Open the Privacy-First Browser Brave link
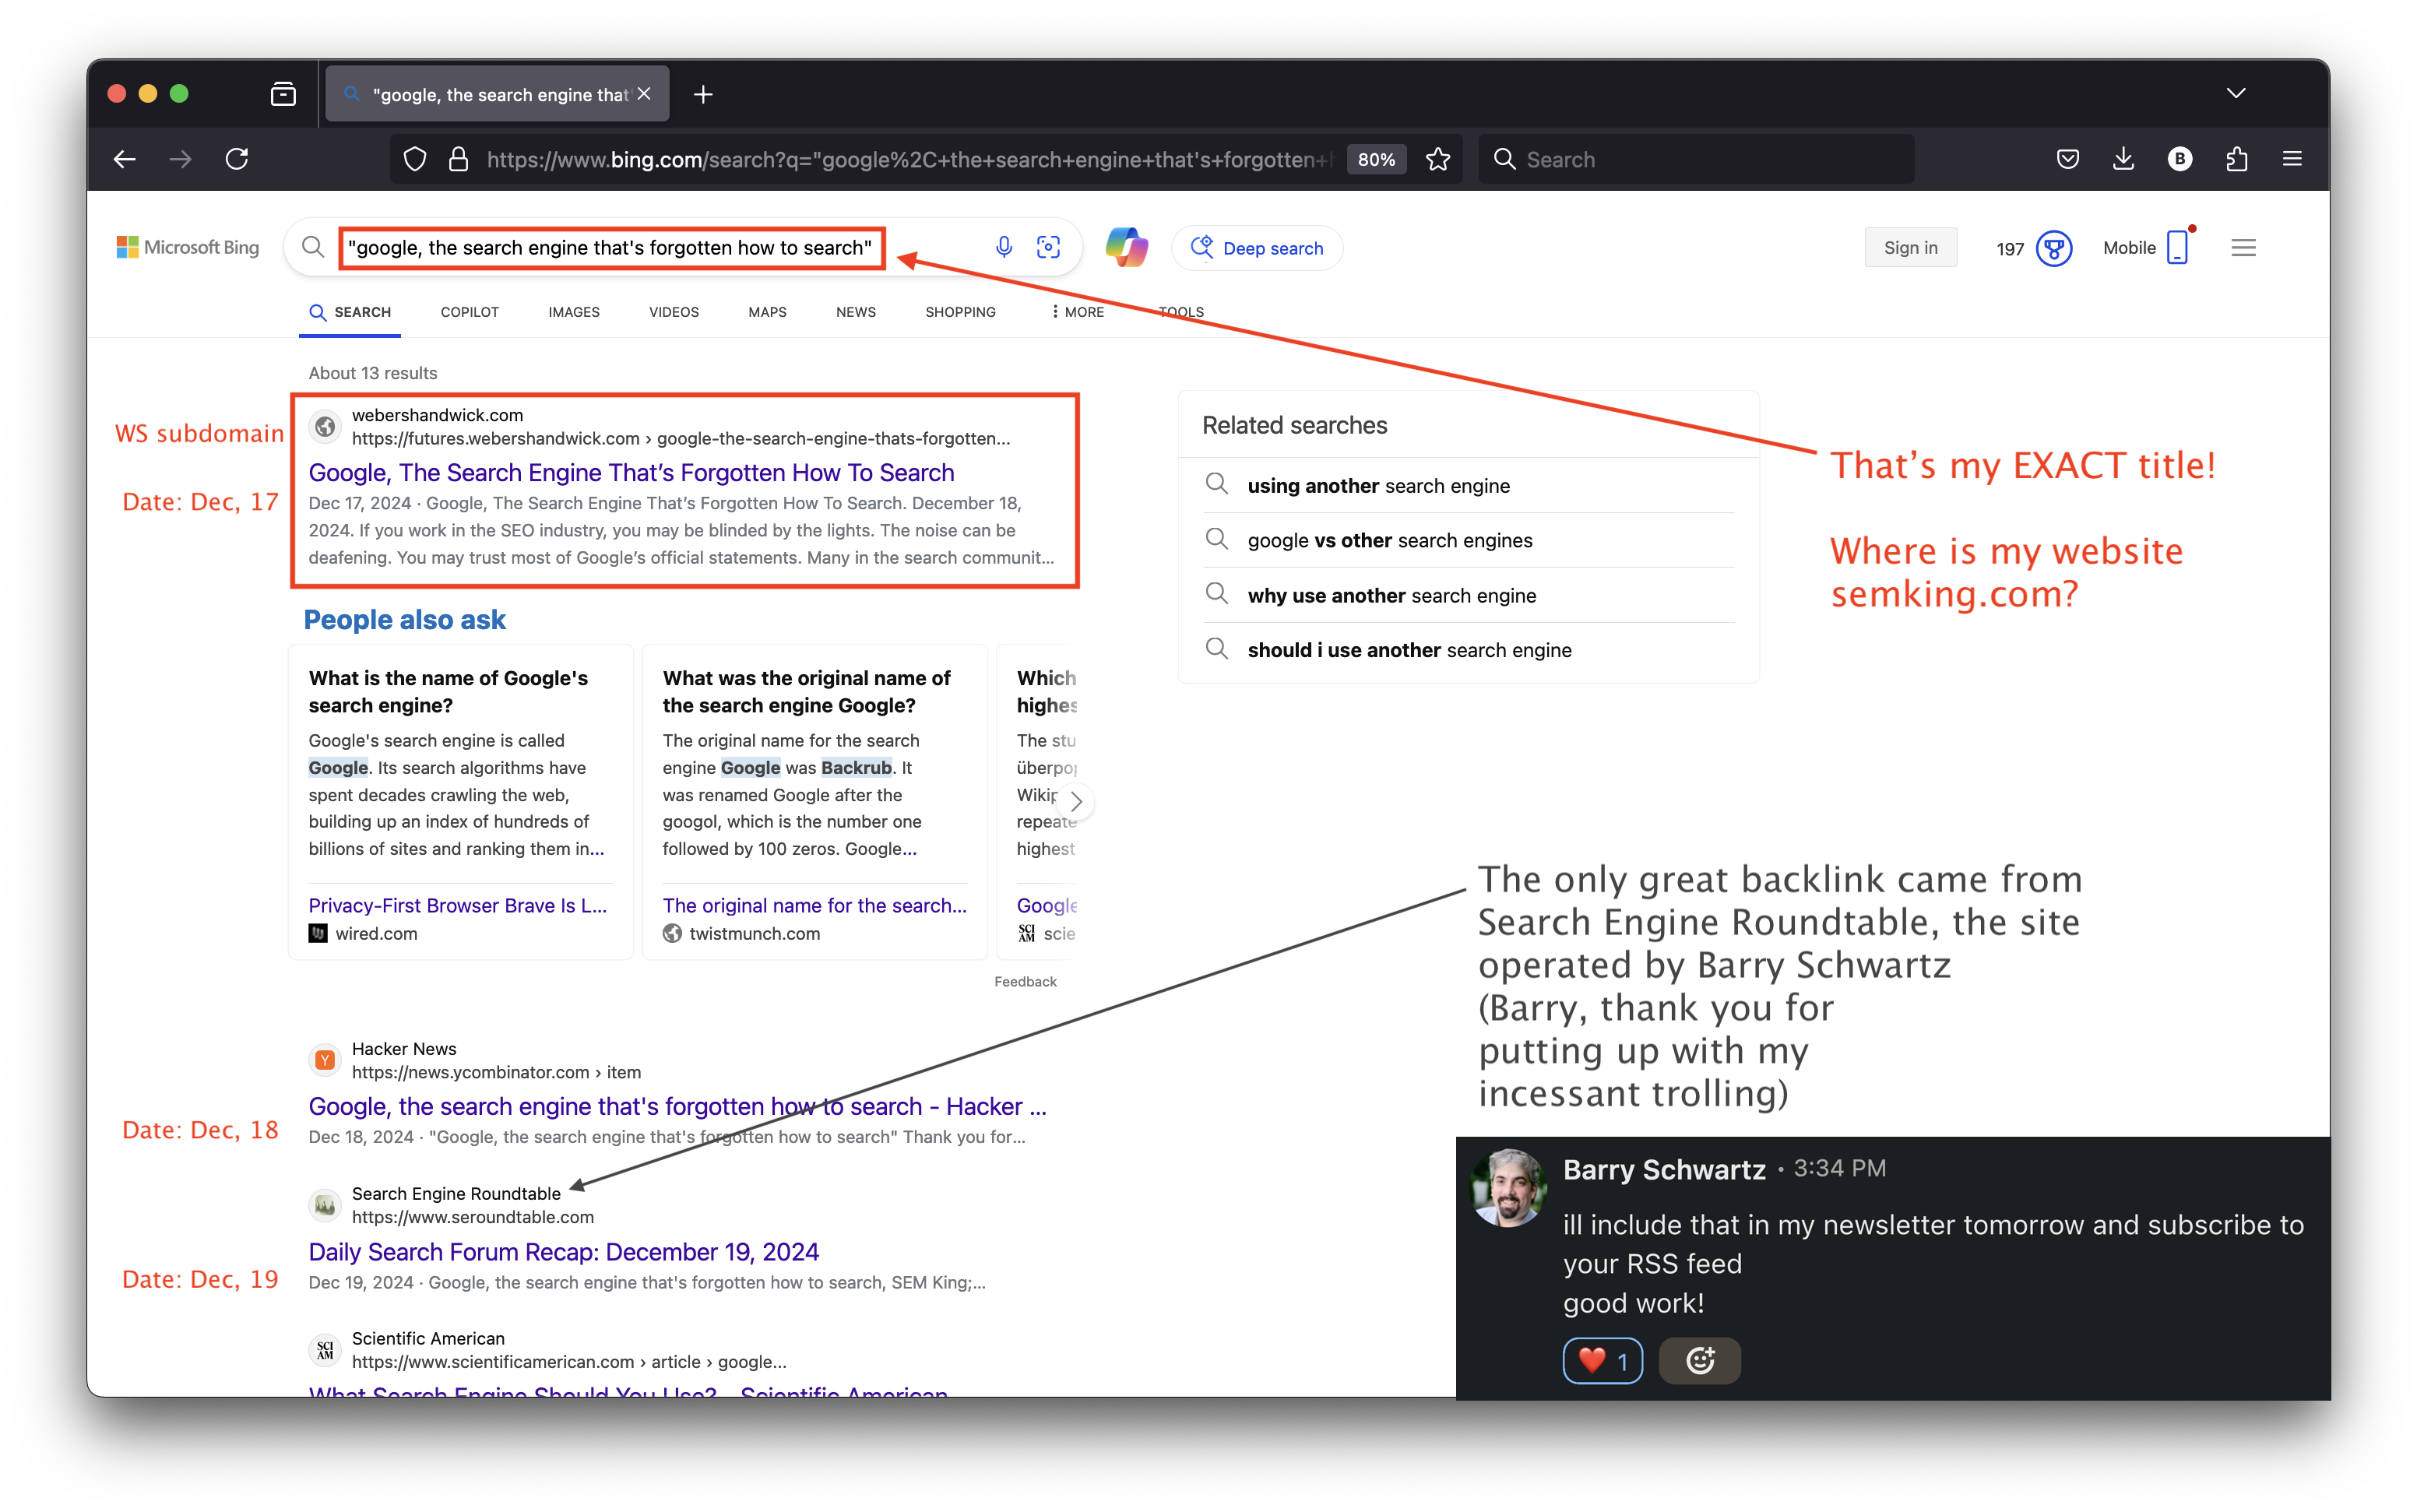The width and height of the screenshot is (2417, 1512). click(458, 905)
